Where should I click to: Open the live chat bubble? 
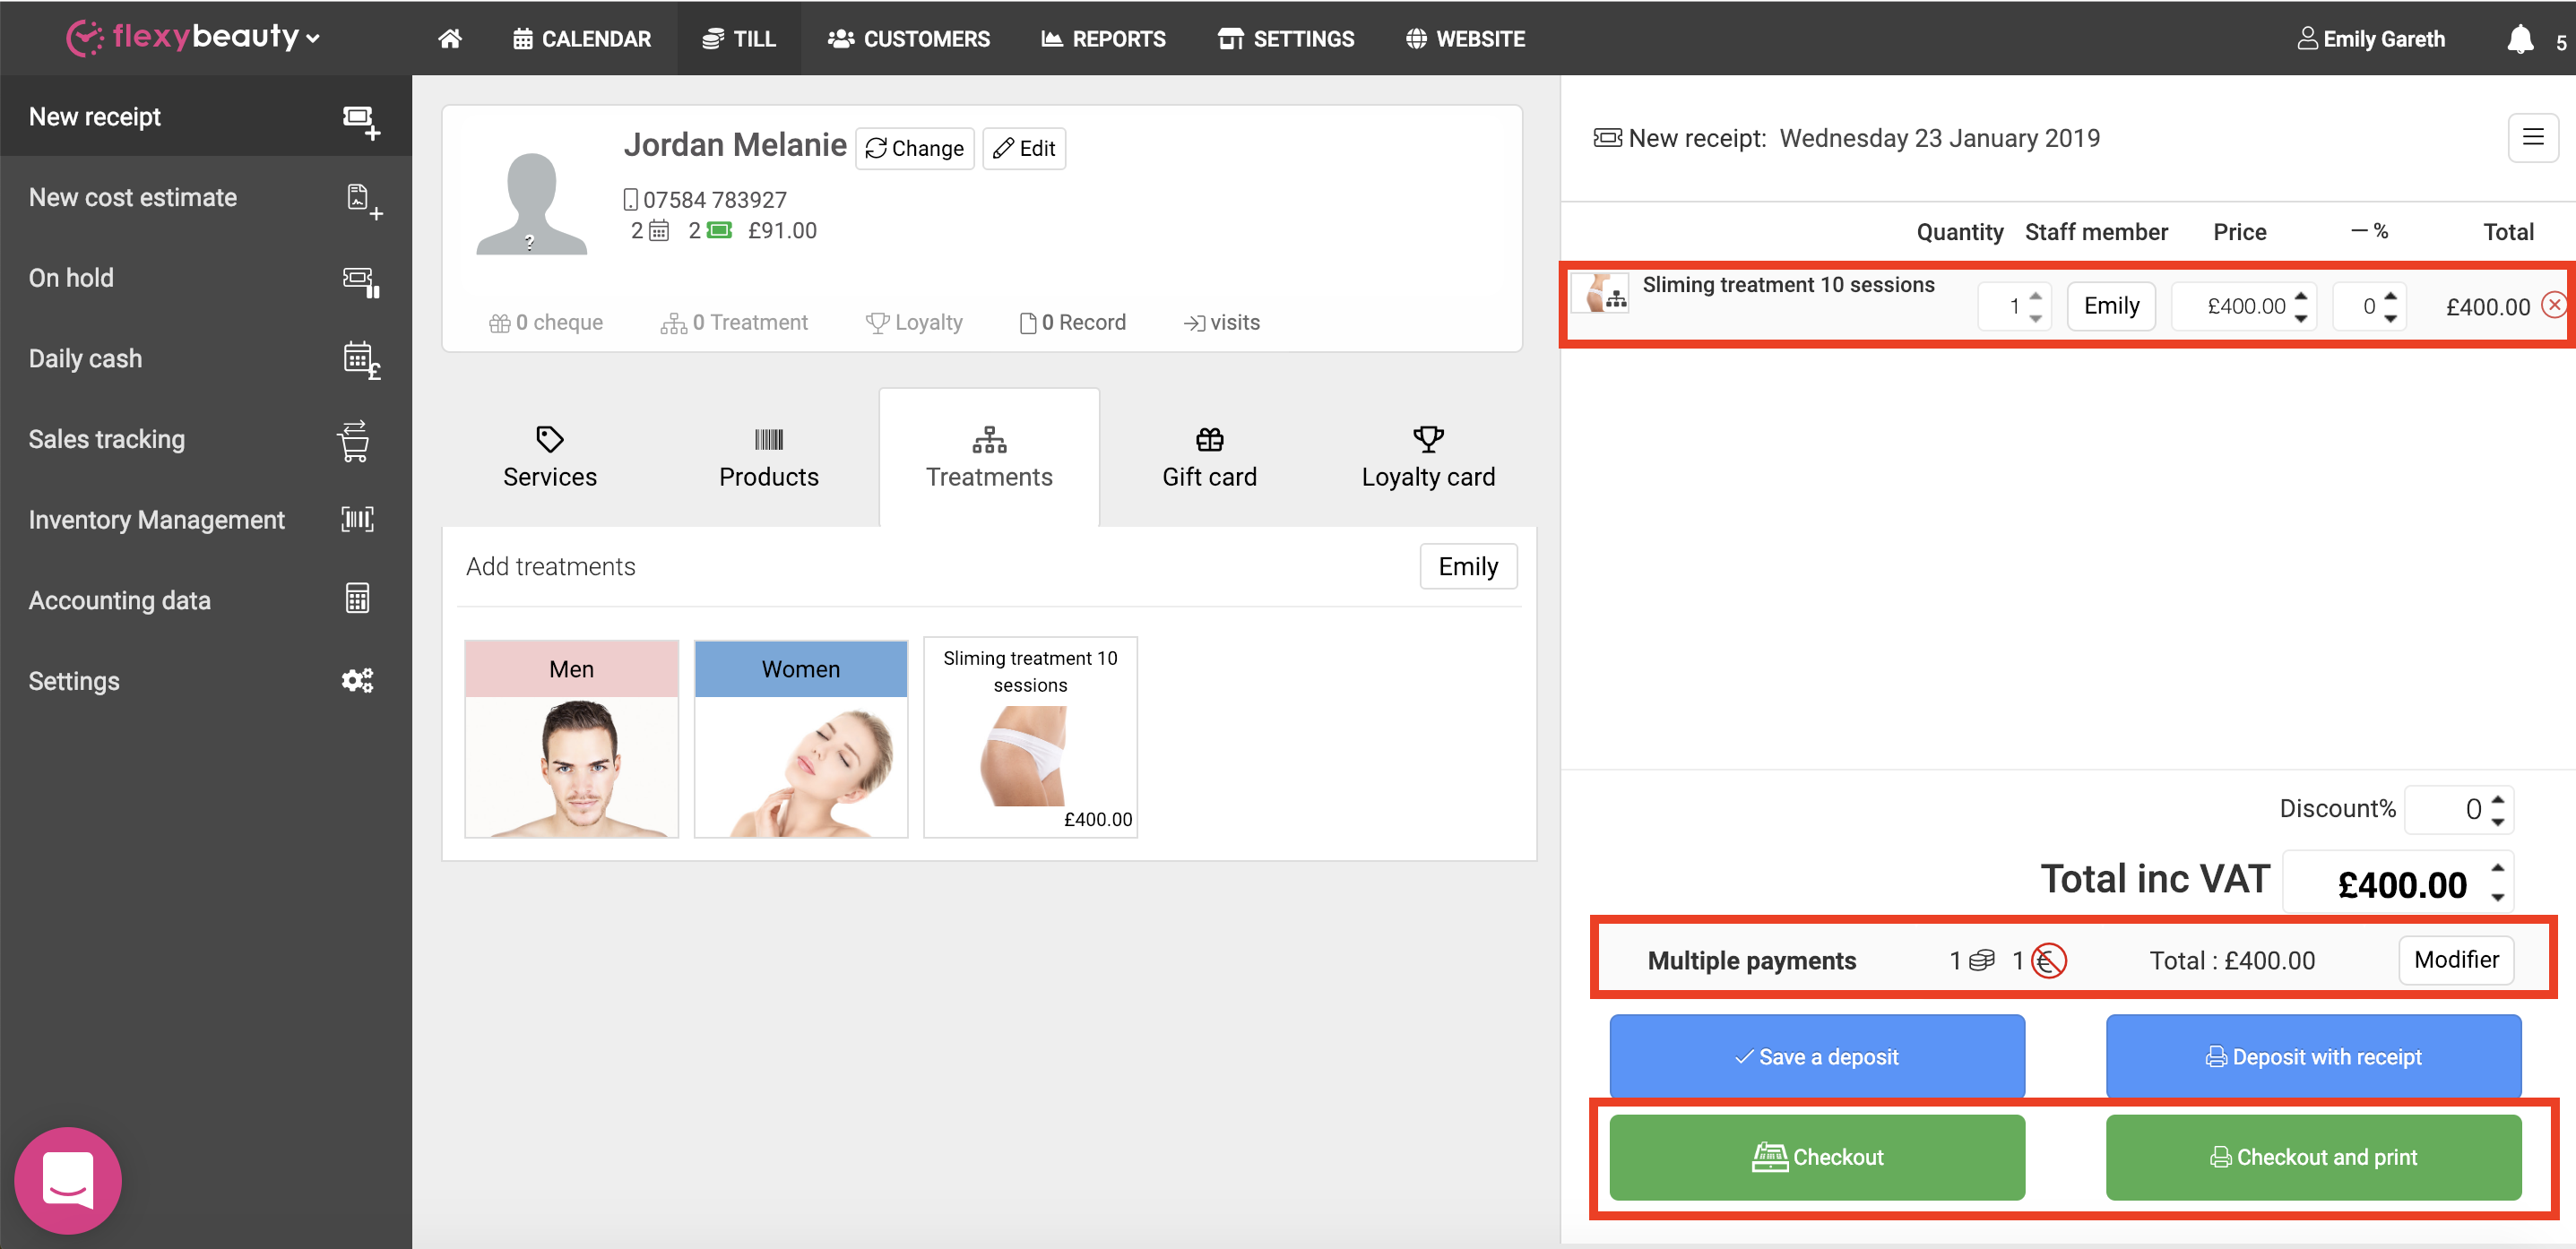[68, 1180]
